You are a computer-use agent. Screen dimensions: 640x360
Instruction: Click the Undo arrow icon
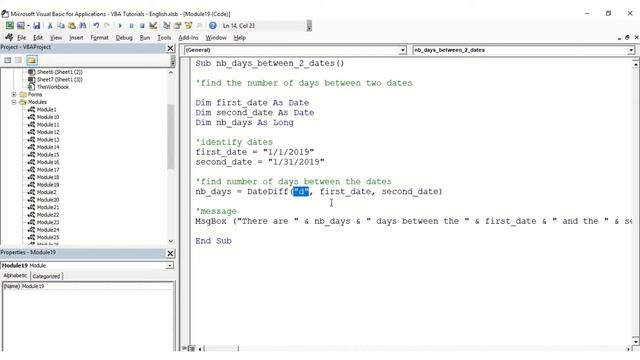pos(96,25)
